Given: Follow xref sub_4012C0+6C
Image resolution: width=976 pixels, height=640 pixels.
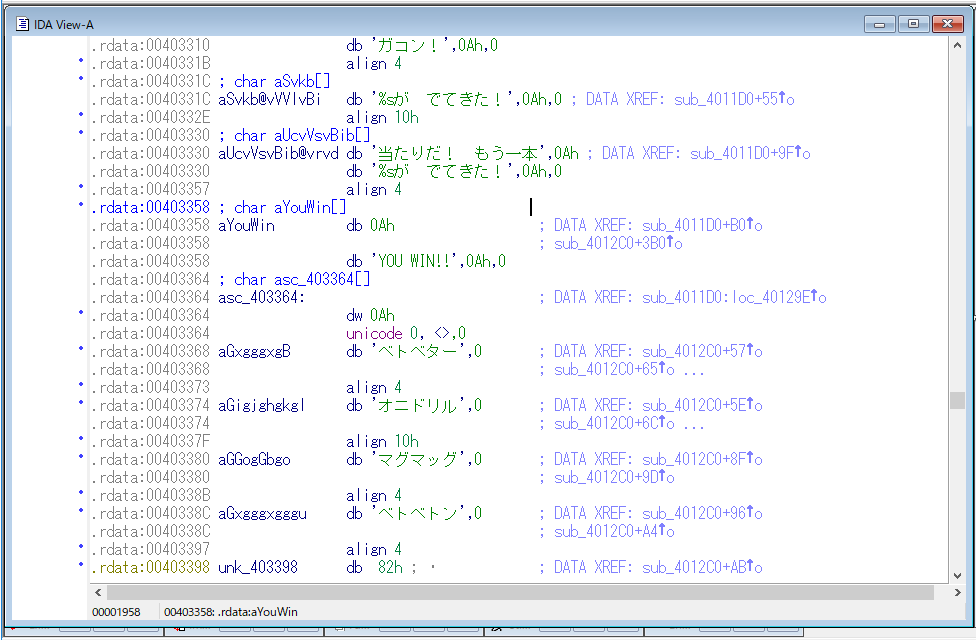Looking at the screenshot, I should tap(614, 423).
